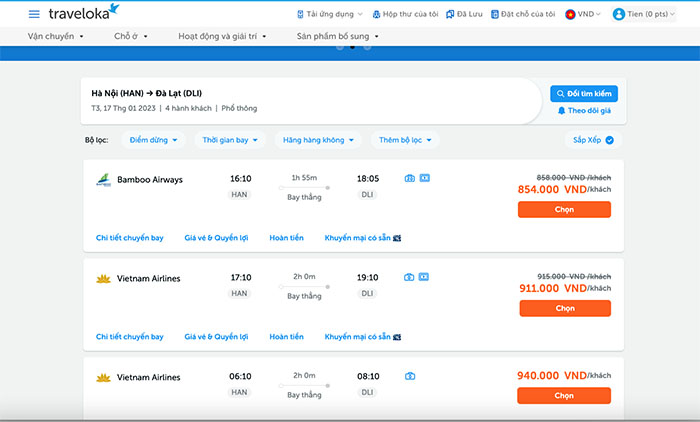Open the Hãng hàng không filter dropdown
Viewport: 700px width, 422px height.
click(x=318, y=140)
